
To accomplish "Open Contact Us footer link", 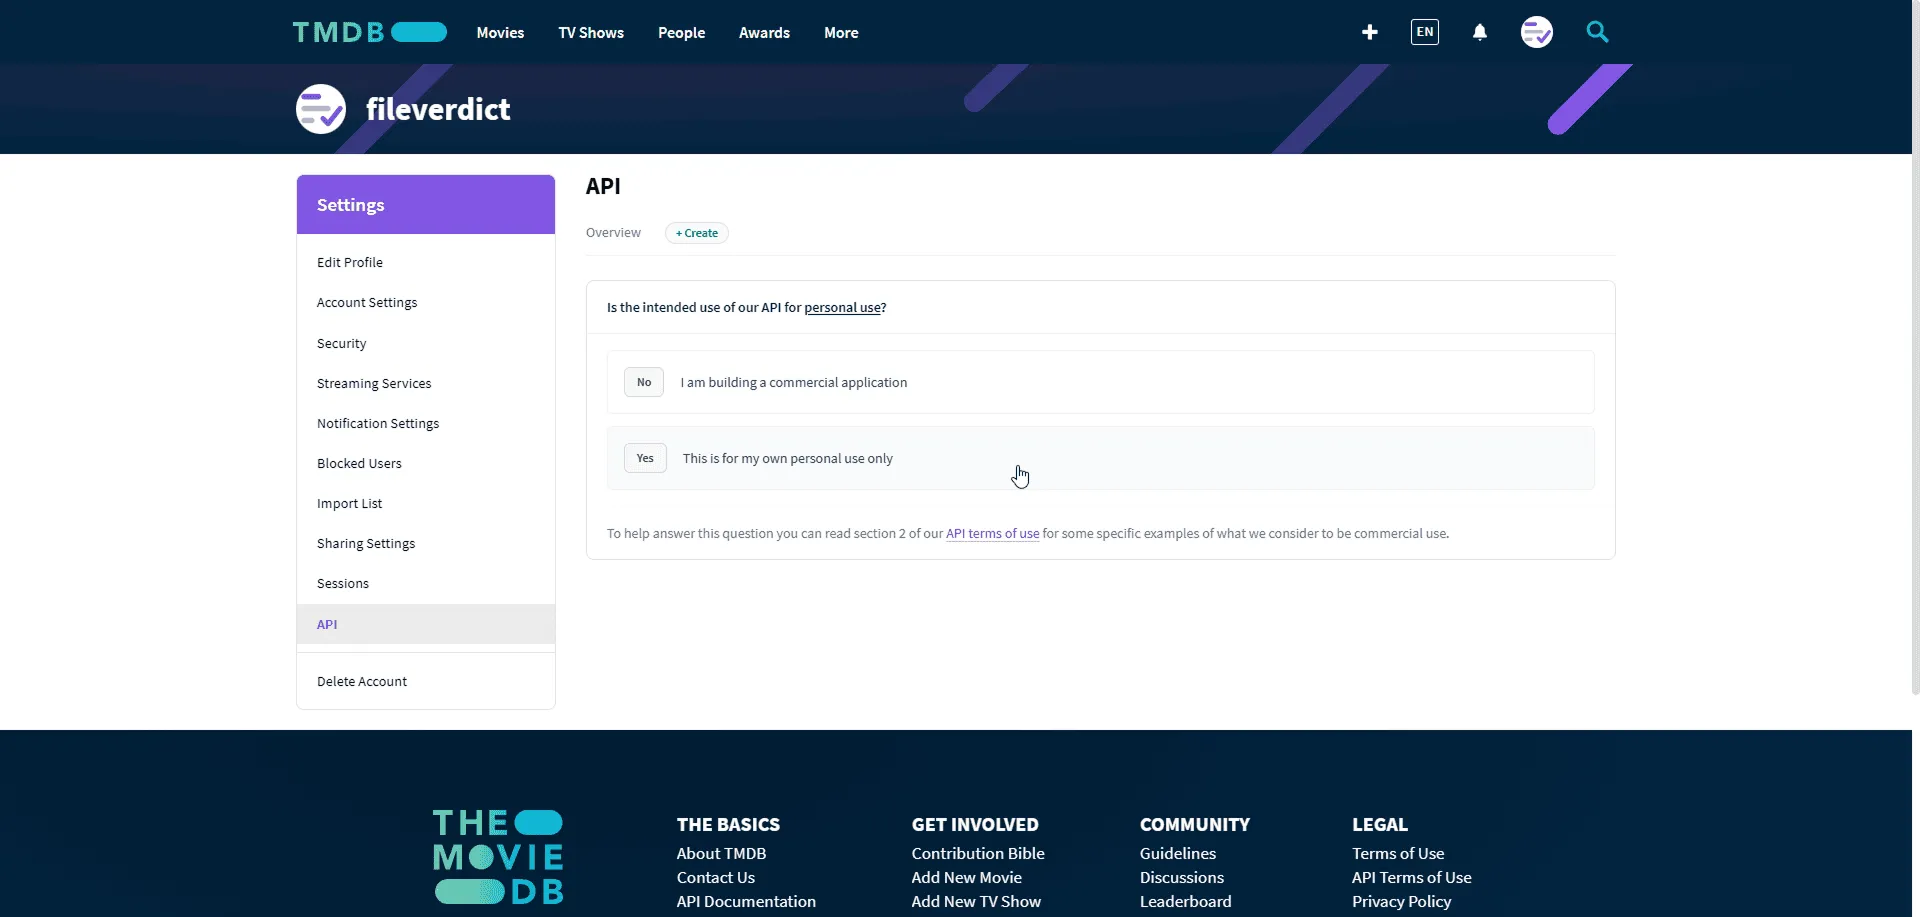I will [x=716, y=878].
